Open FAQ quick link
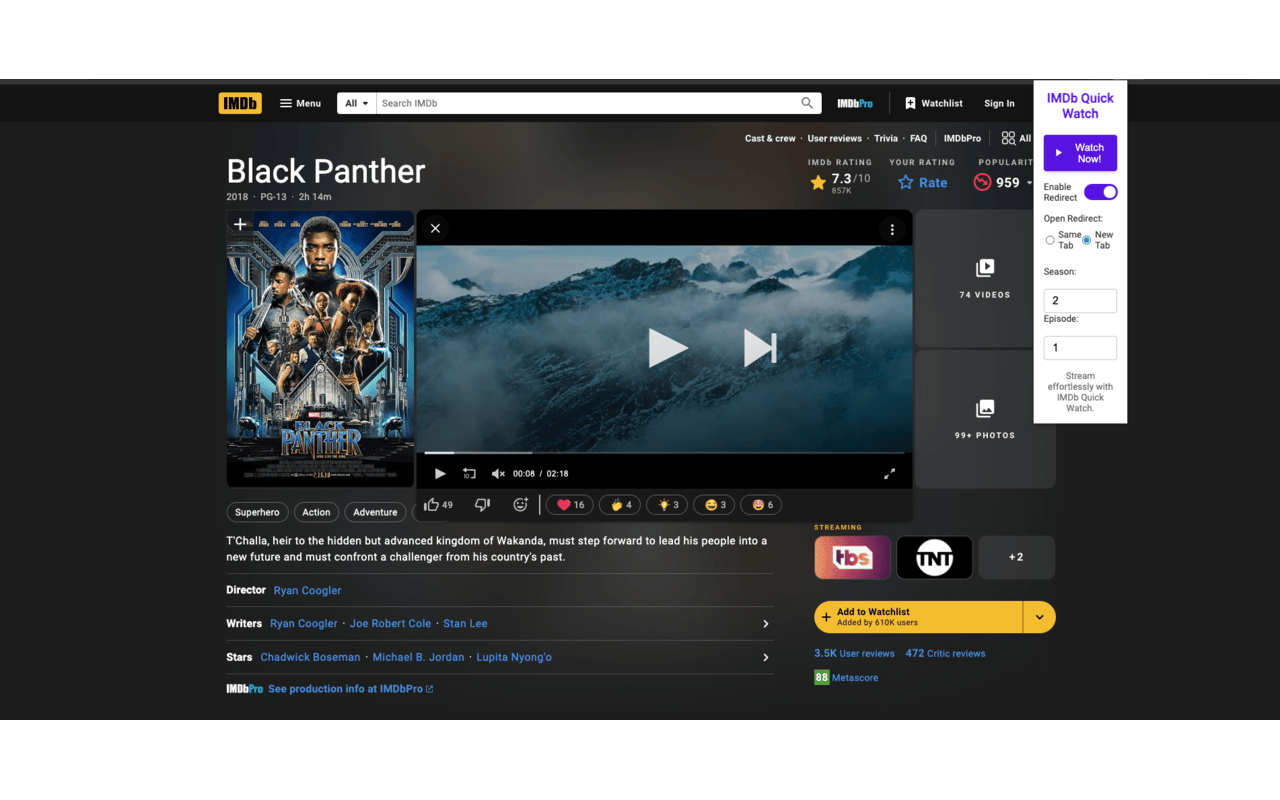This screenshot has width=1280, height=800. tap(918, 138)
